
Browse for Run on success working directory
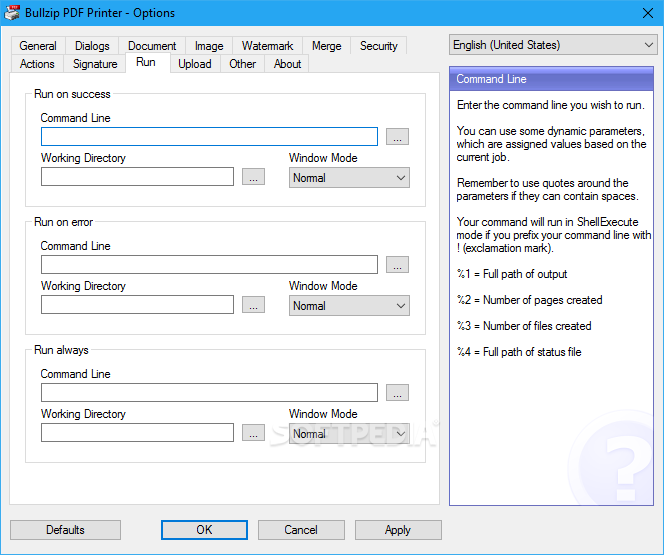[x=253, y=177]
